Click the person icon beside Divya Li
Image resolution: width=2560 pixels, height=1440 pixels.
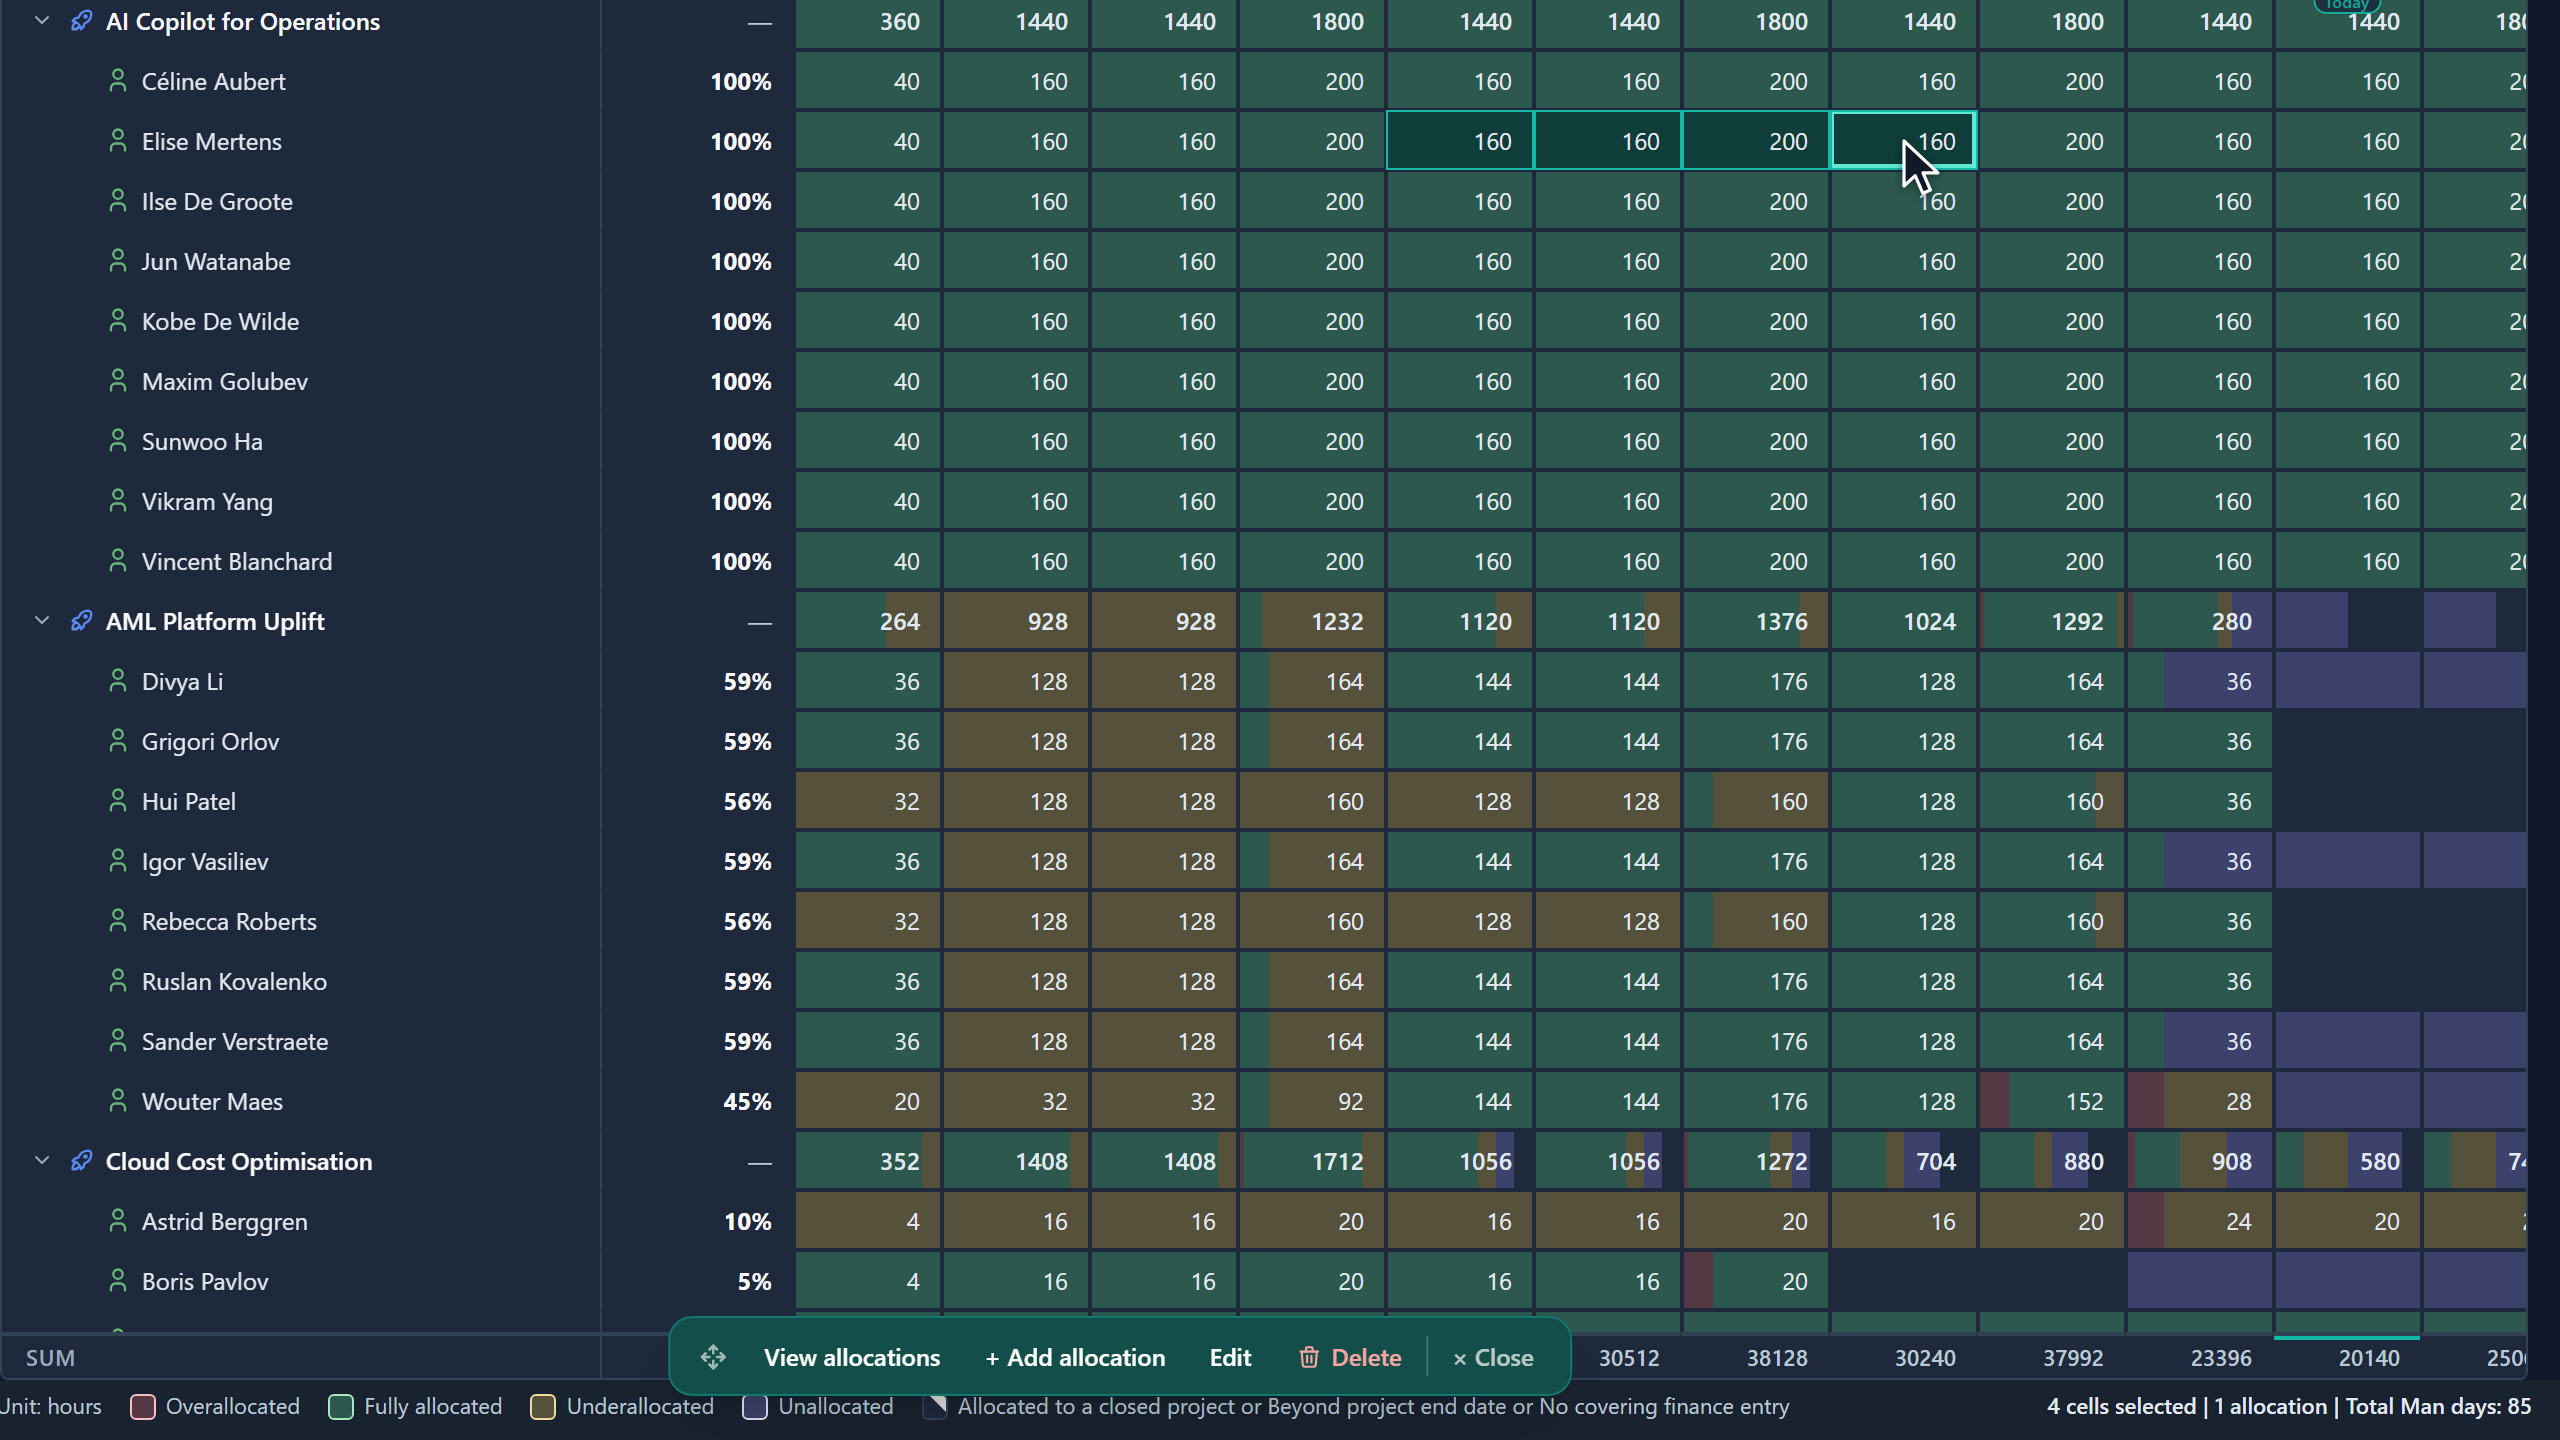tap(118, 680)
